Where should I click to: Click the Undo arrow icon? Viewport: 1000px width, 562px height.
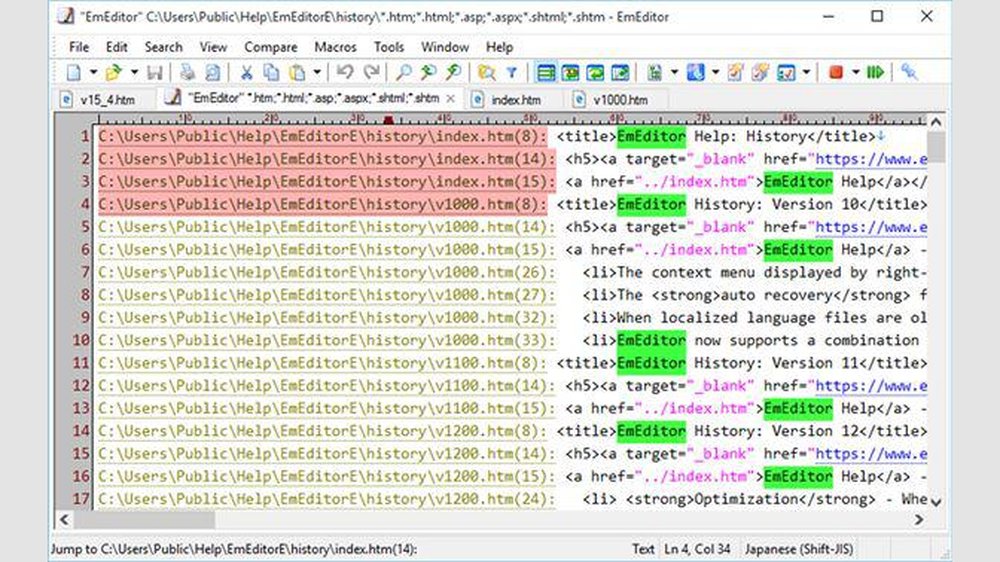(345, 73)
